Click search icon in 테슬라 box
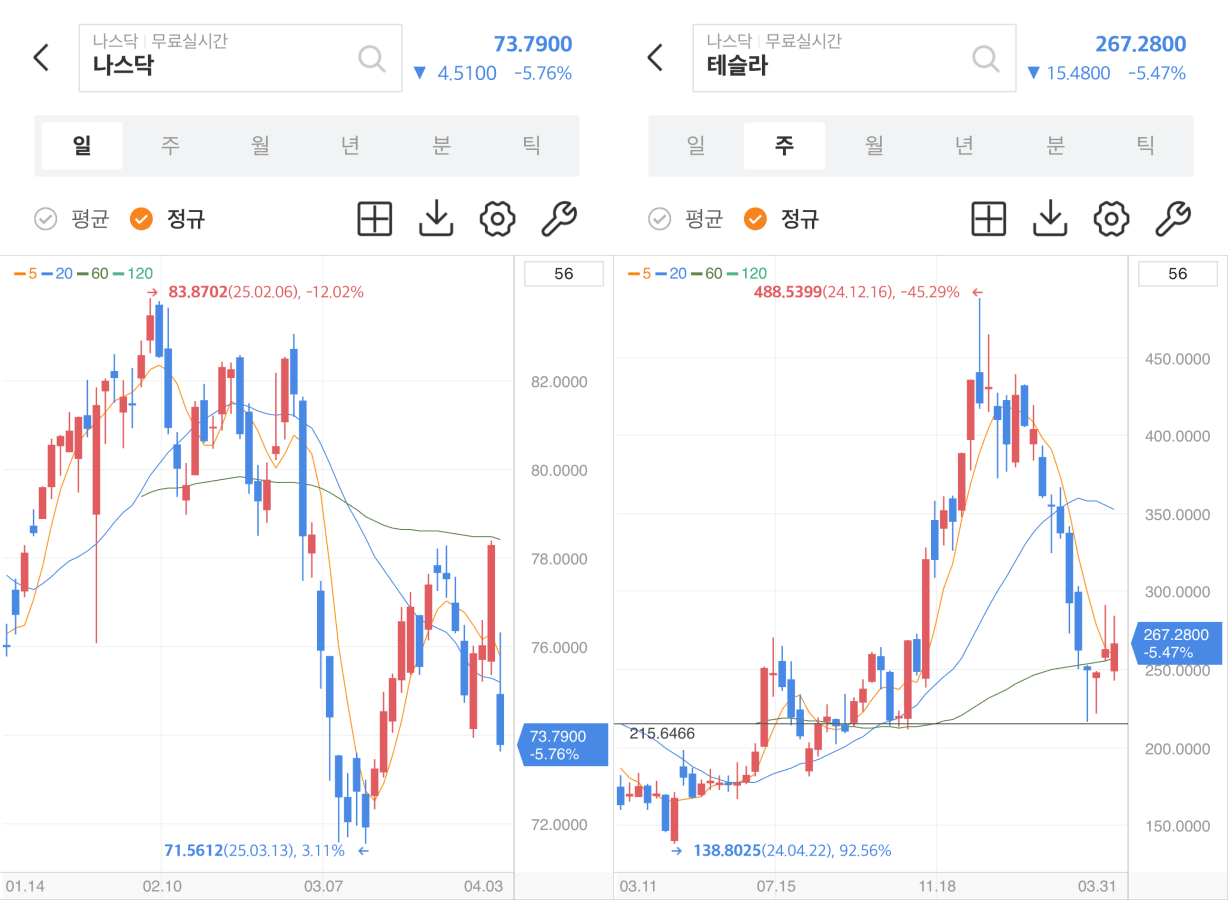1228x900 pixels. (985, 58)
